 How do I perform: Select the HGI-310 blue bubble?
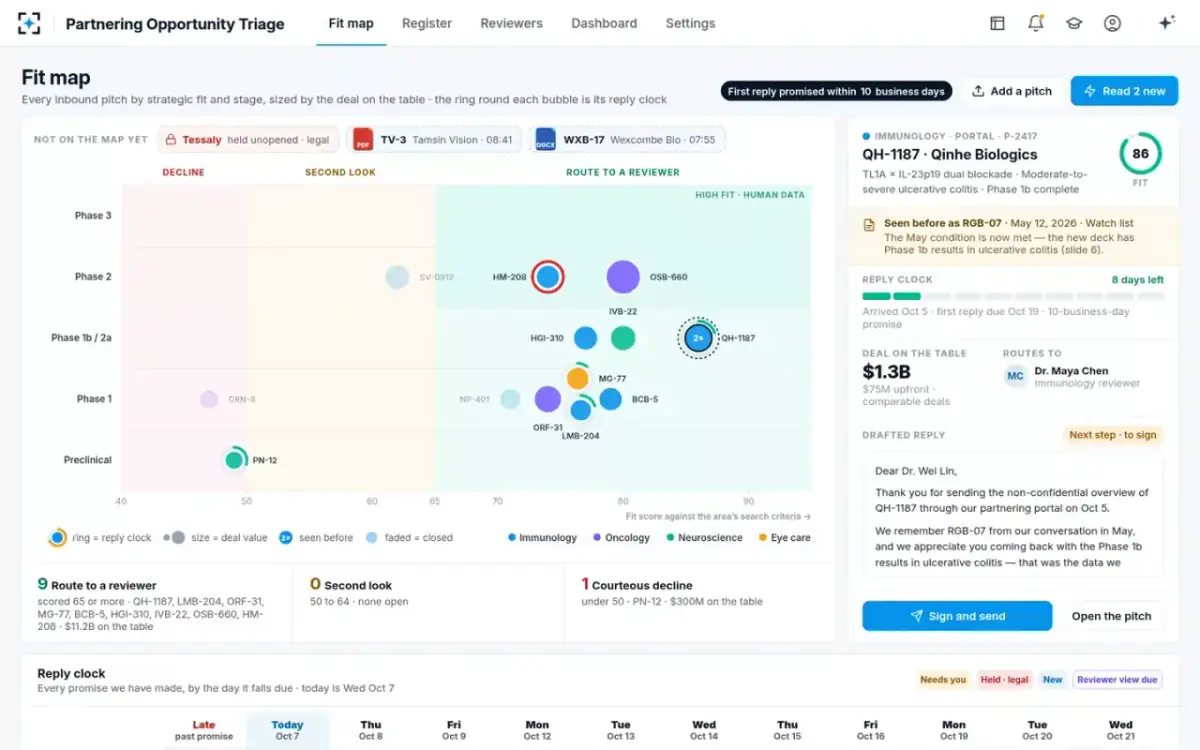586,338
